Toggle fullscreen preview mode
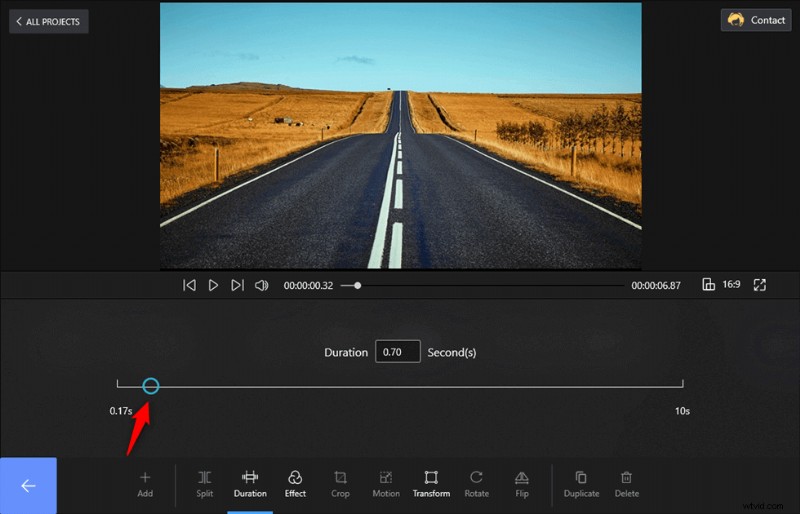The width and height of the screenshot is (800, 514). point(760,285)
